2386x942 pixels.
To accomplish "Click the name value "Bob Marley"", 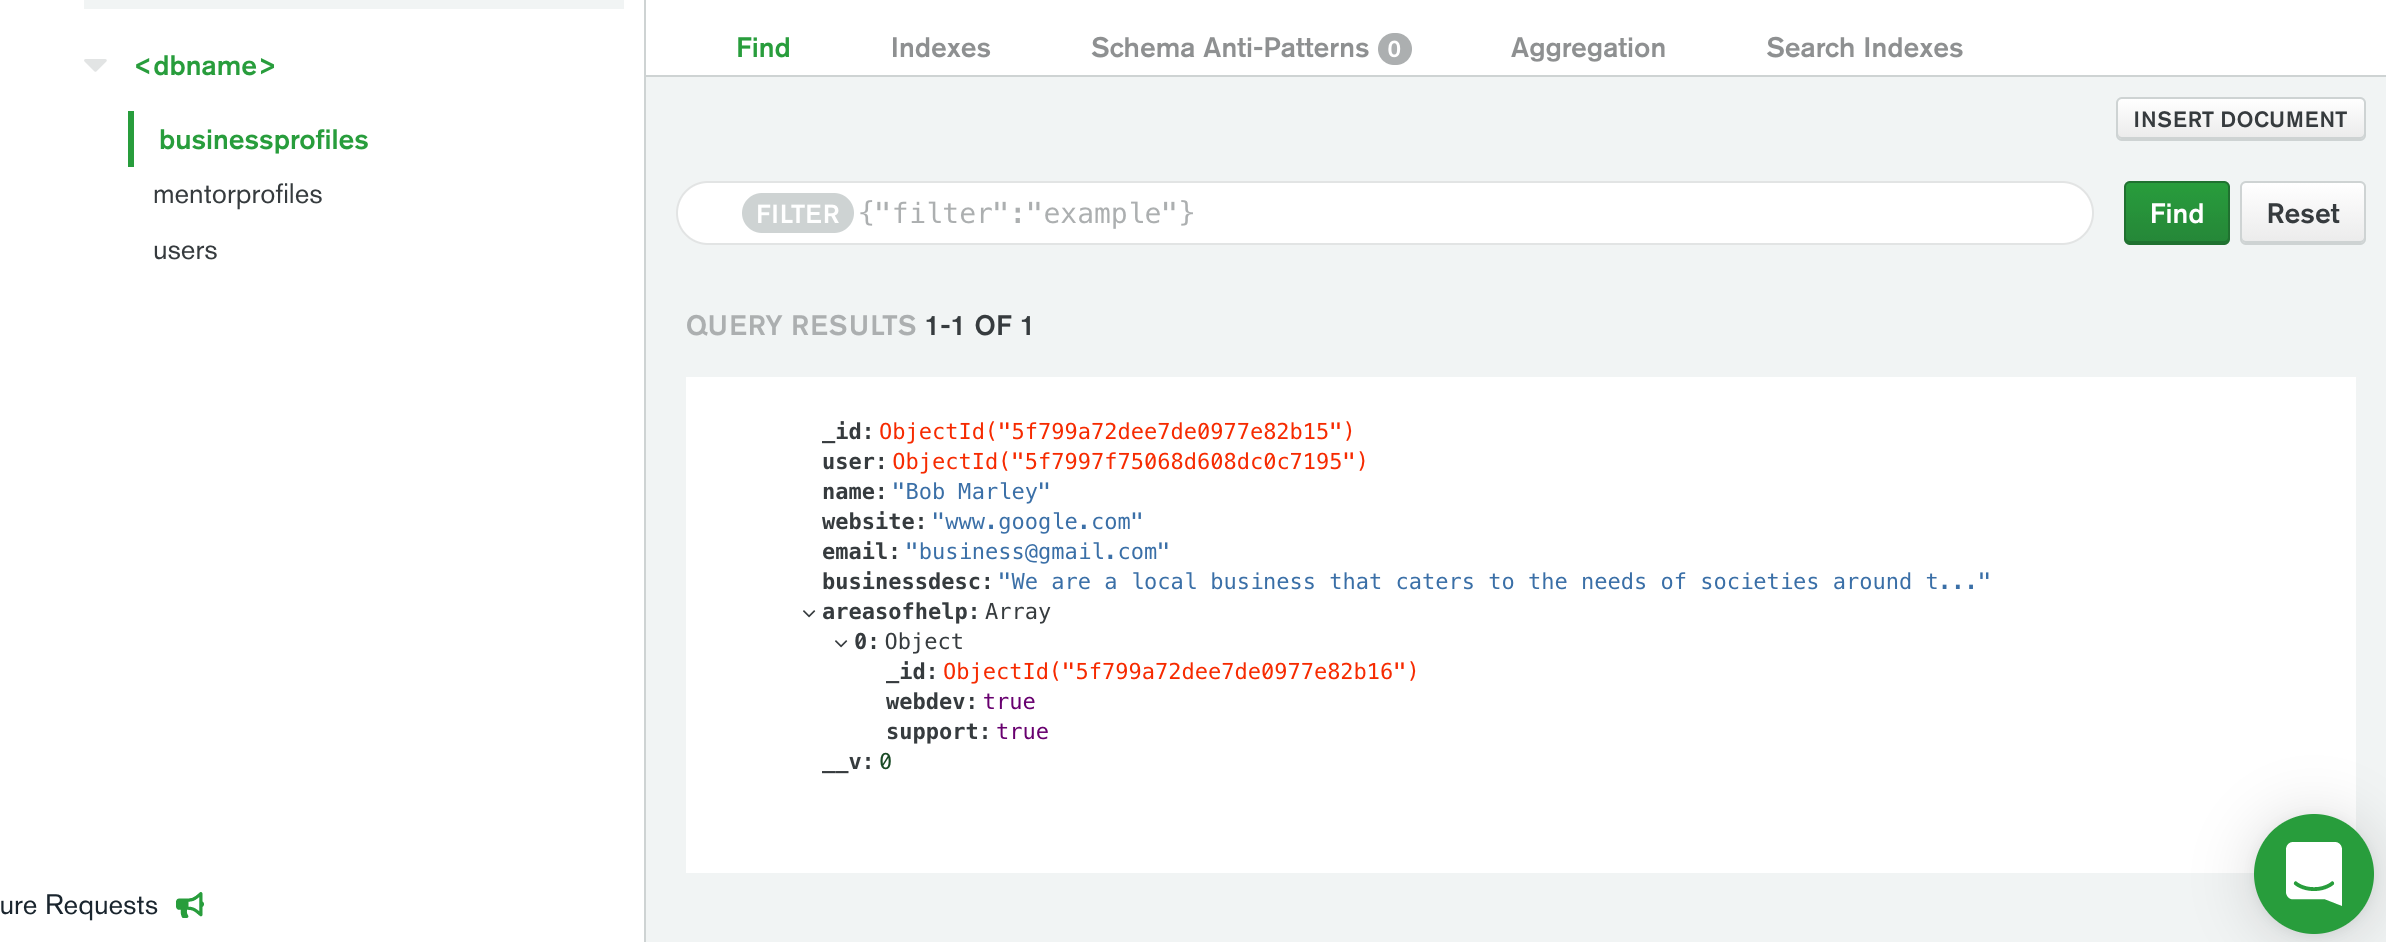I will click(x=970, y=492).
